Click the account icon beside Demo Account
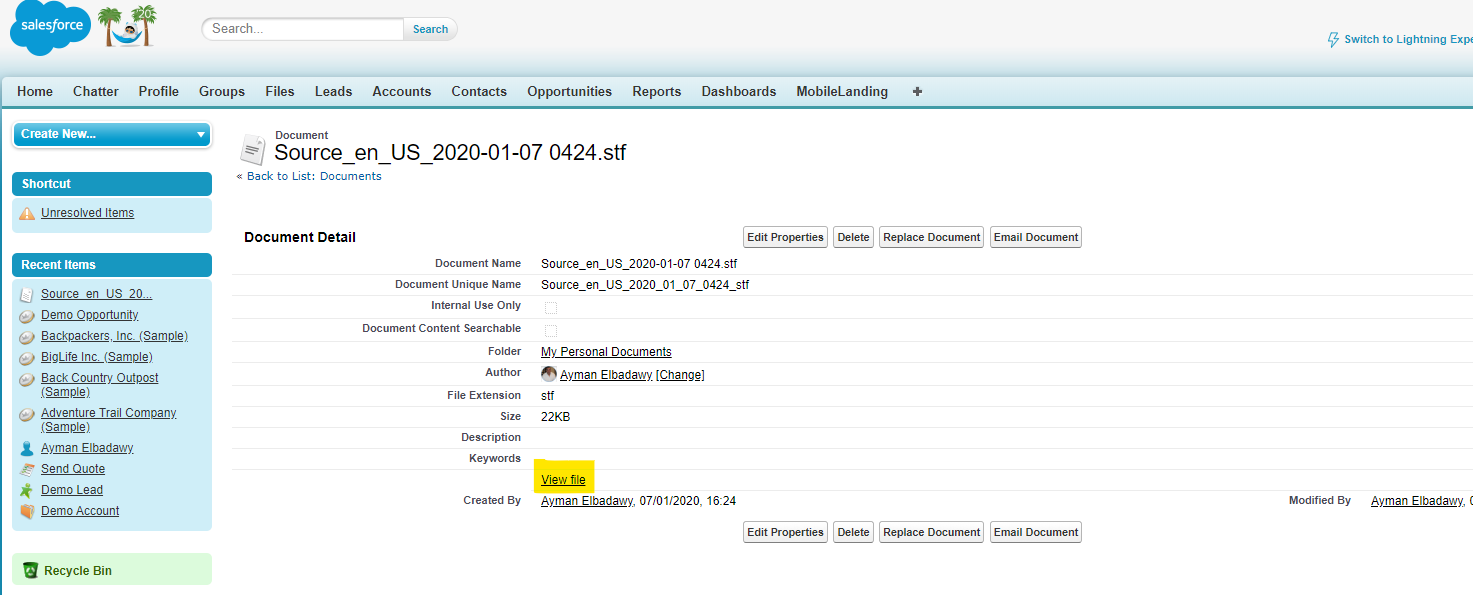1473x595 pixels. pyautogui.click(x=26, y=510)
